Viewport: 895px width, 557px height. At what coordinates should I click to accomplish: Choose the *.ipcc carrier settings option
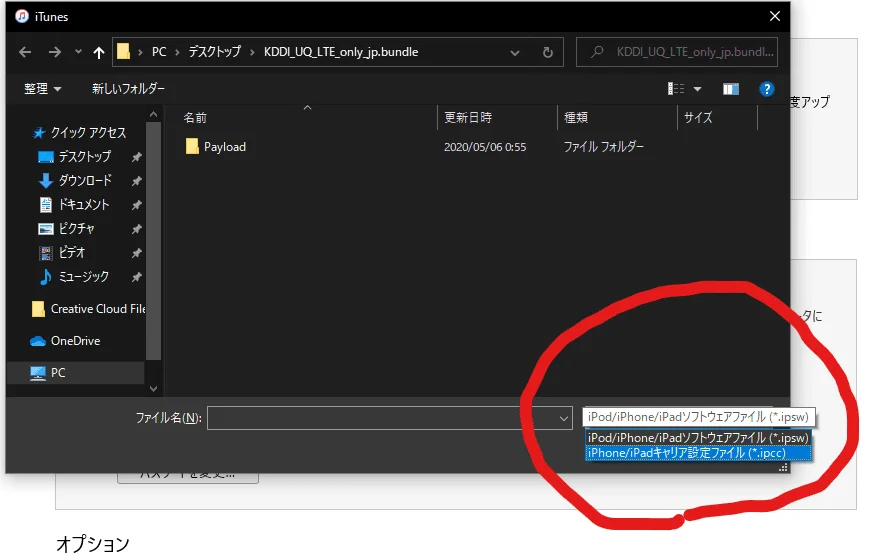point(698,453)
